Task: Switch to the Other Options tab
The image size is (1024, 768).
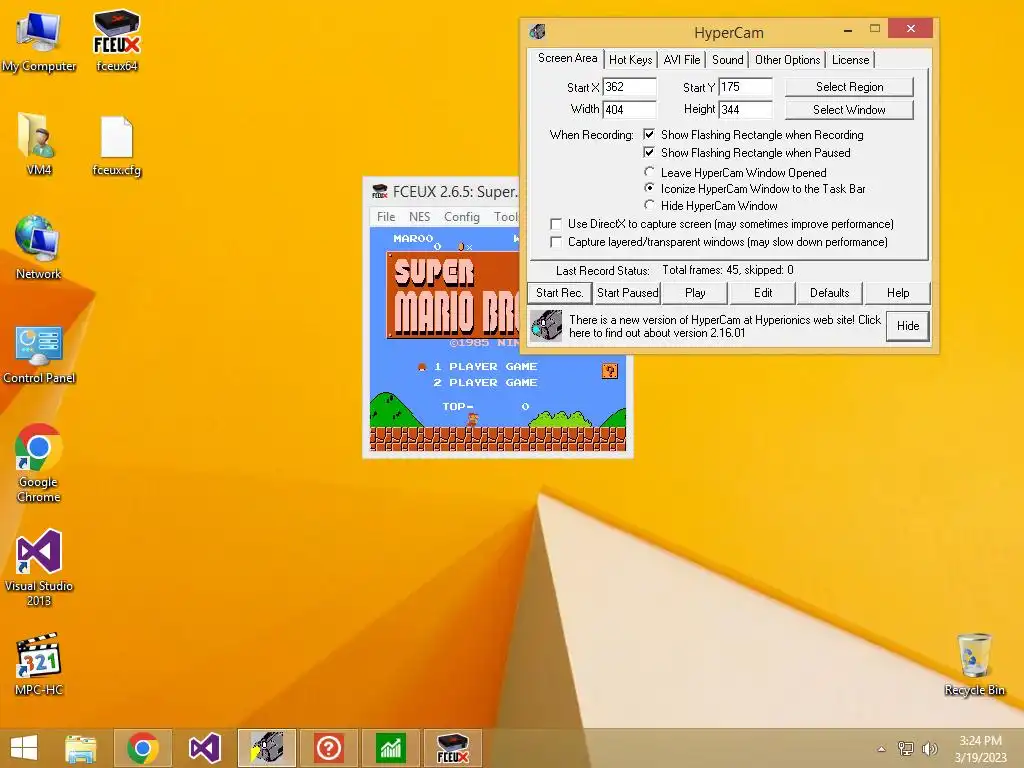Action: [x=787, y=60]
